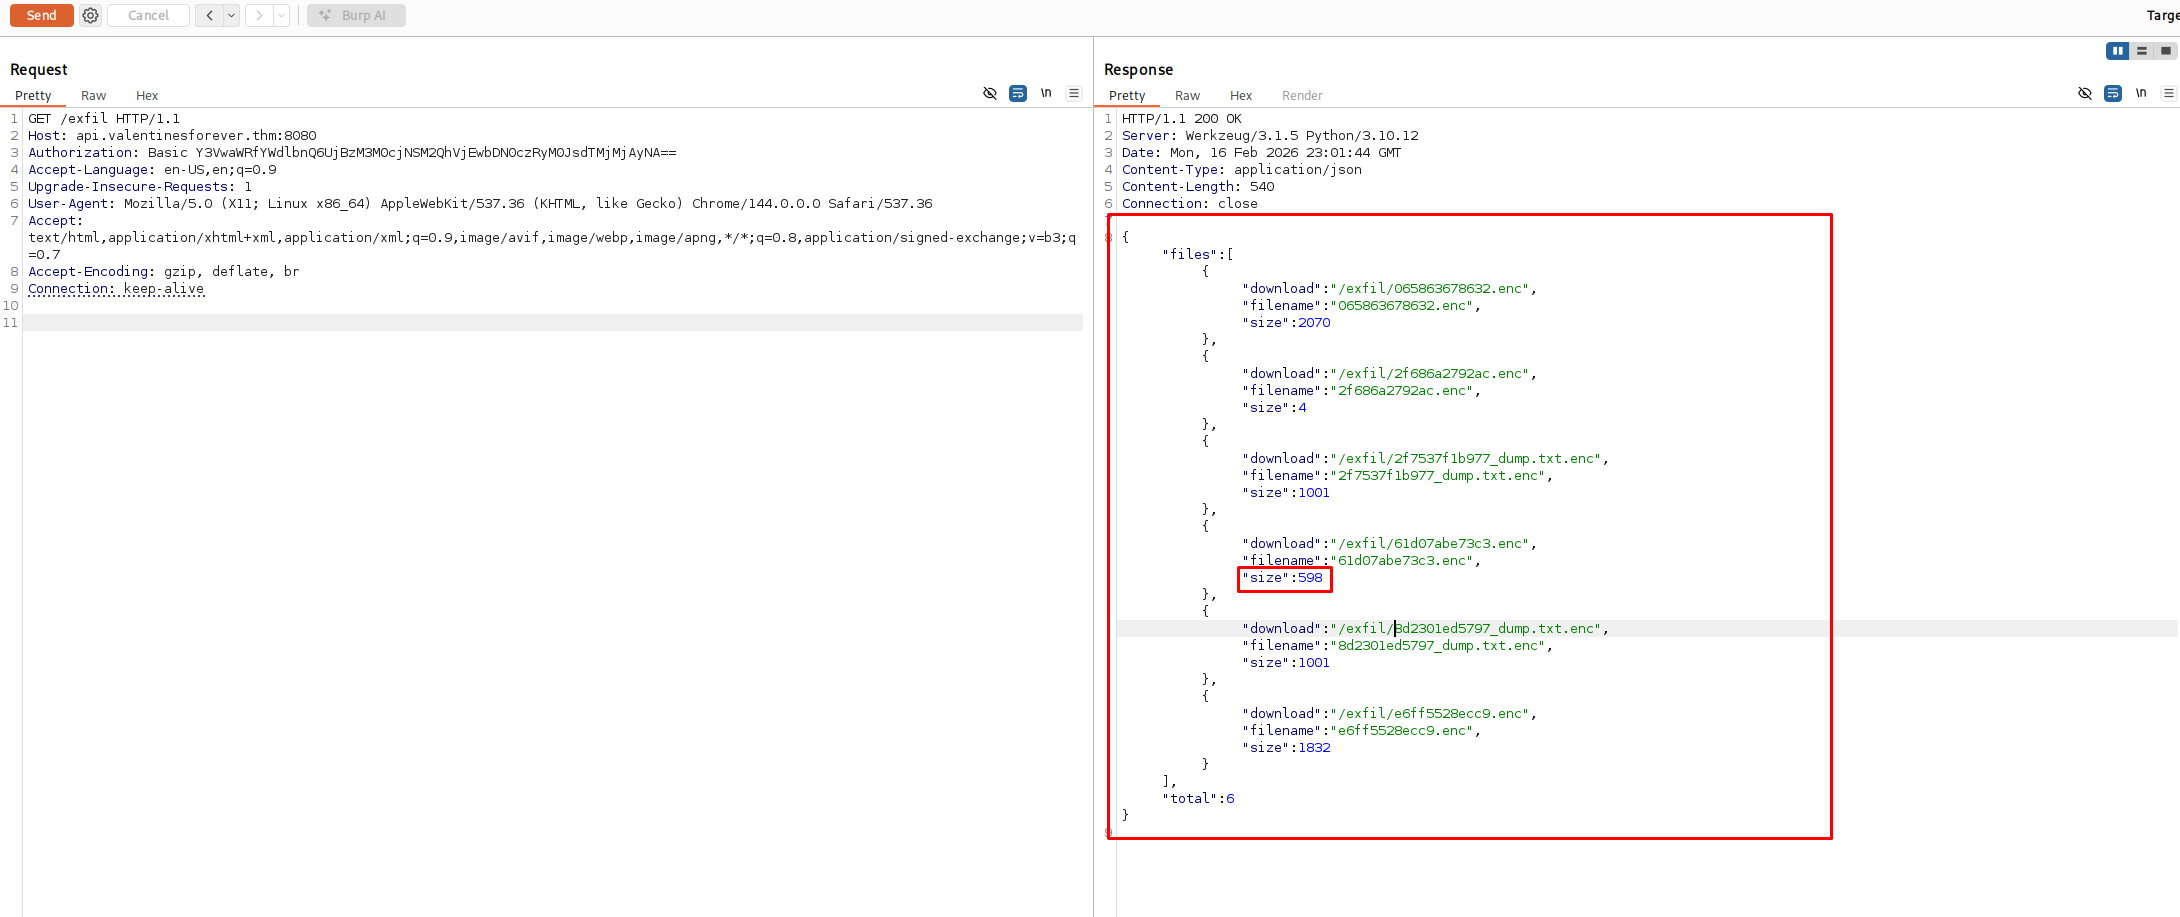Select the horizontal split layout toggle
Screen dimensions: 2180x917
2141,50
